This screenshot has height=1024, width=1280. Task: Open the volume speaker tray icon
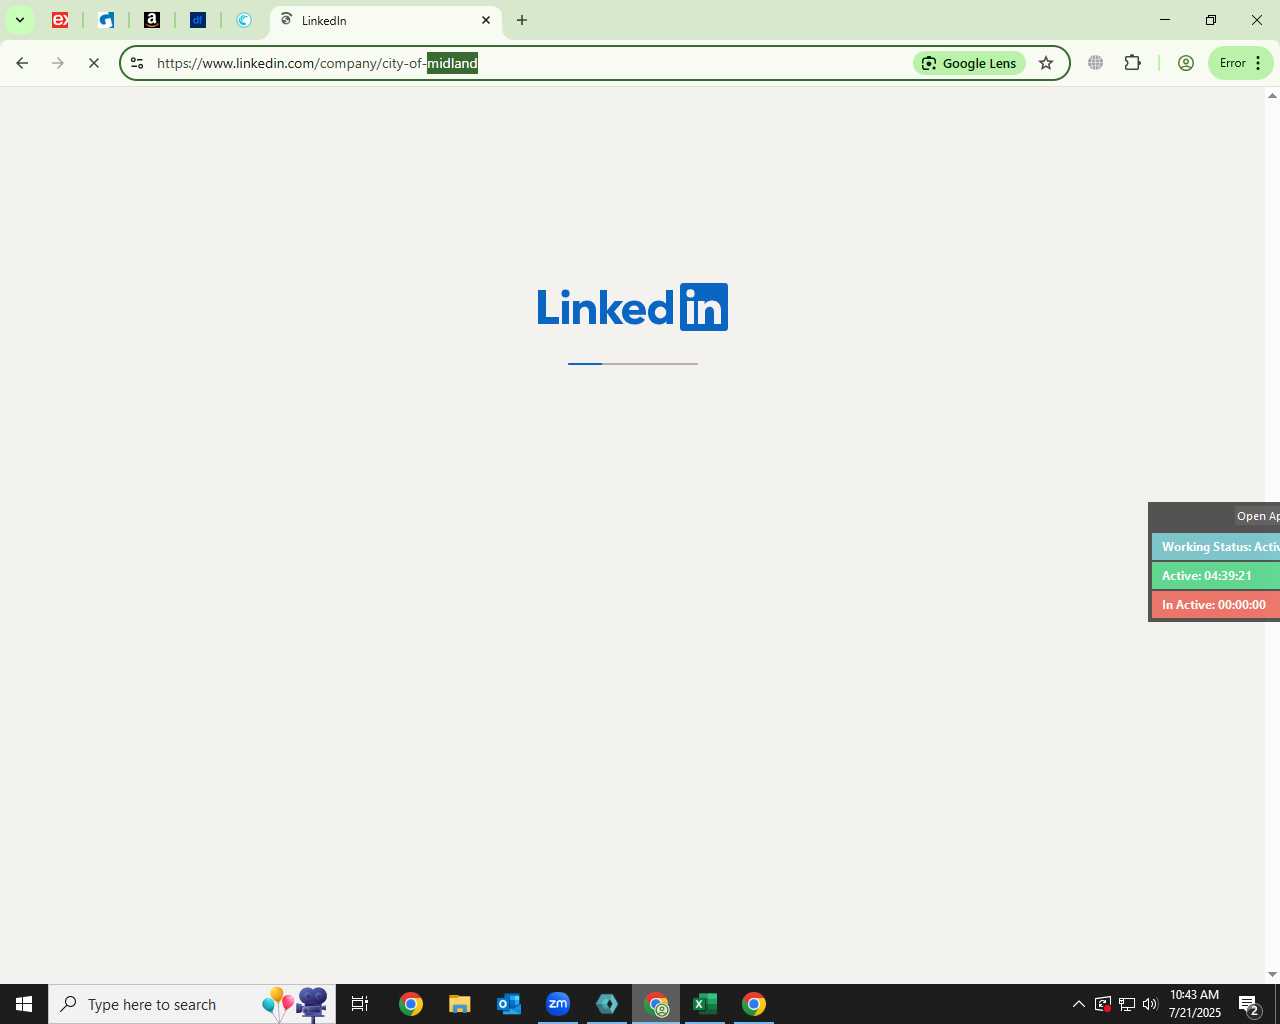(1150, 1004)
